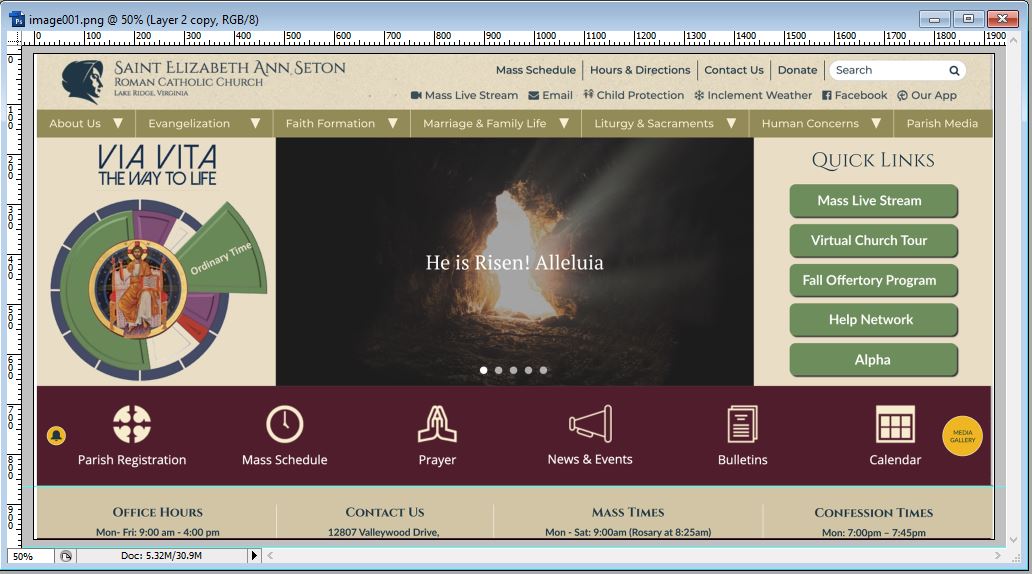
Task: Click the yellow notification bell icon
Action: [57, 436]
